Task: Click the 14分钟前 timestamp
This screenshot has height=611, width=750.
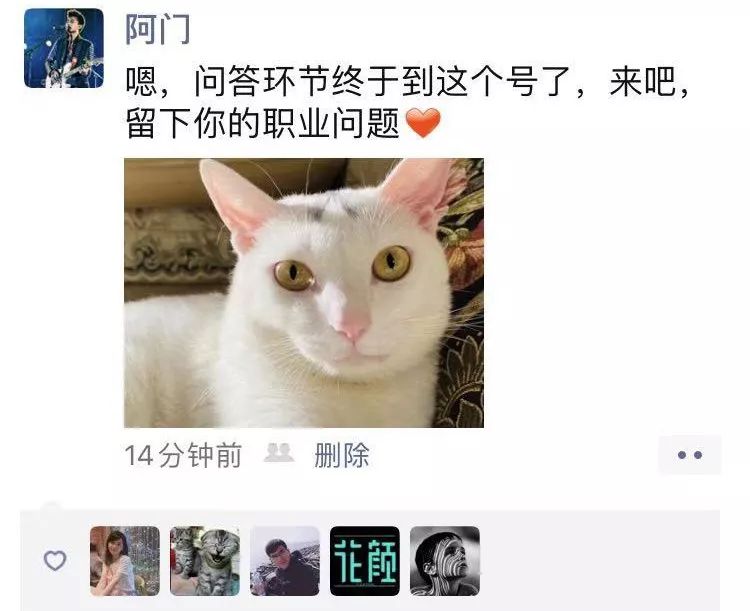Action: tap(183, 455)
